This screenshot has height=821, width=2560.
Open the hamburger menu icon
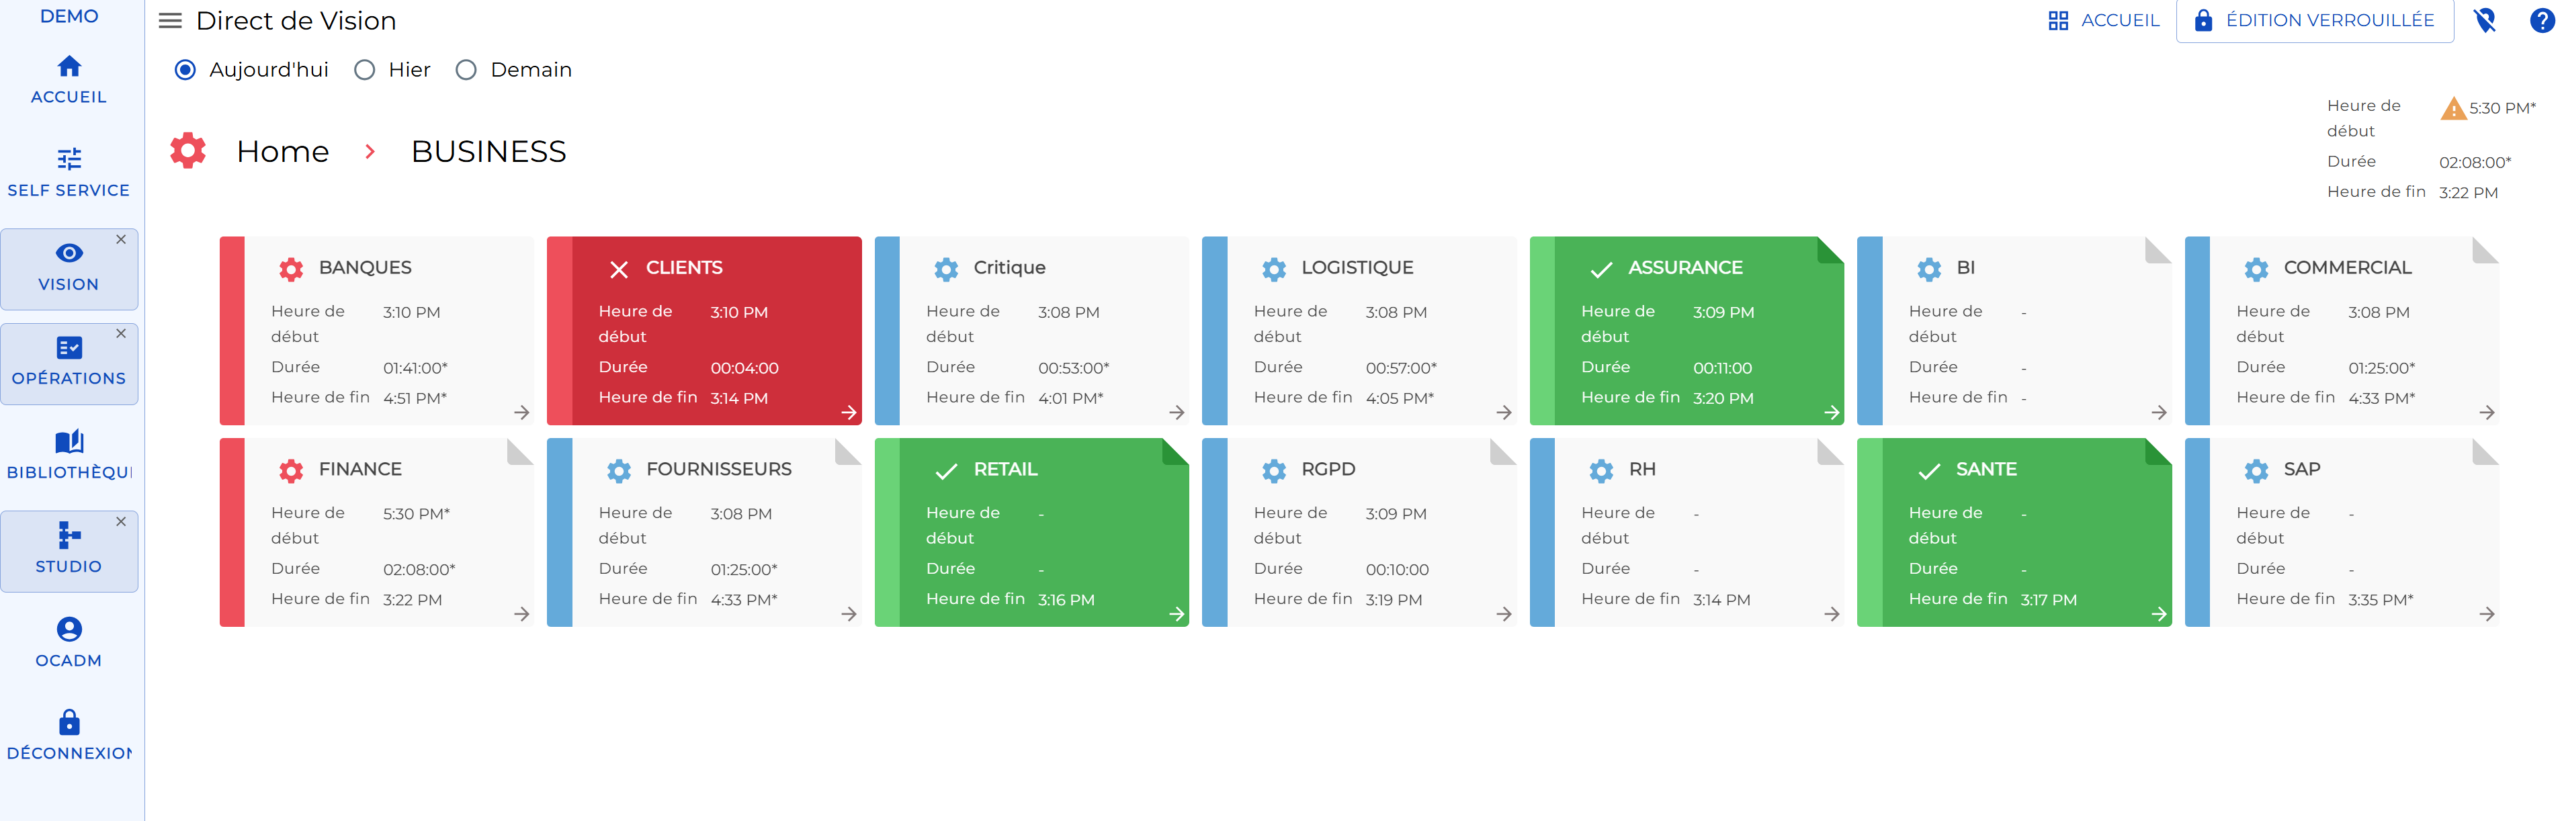tap(170, 21)
